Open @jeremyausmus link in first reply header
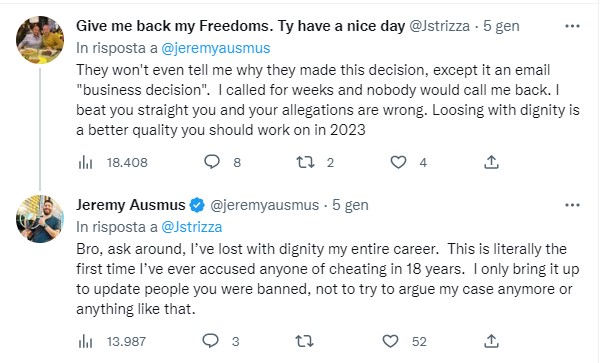The height and width of the screenshot is (363, 605). coord(215,48)
